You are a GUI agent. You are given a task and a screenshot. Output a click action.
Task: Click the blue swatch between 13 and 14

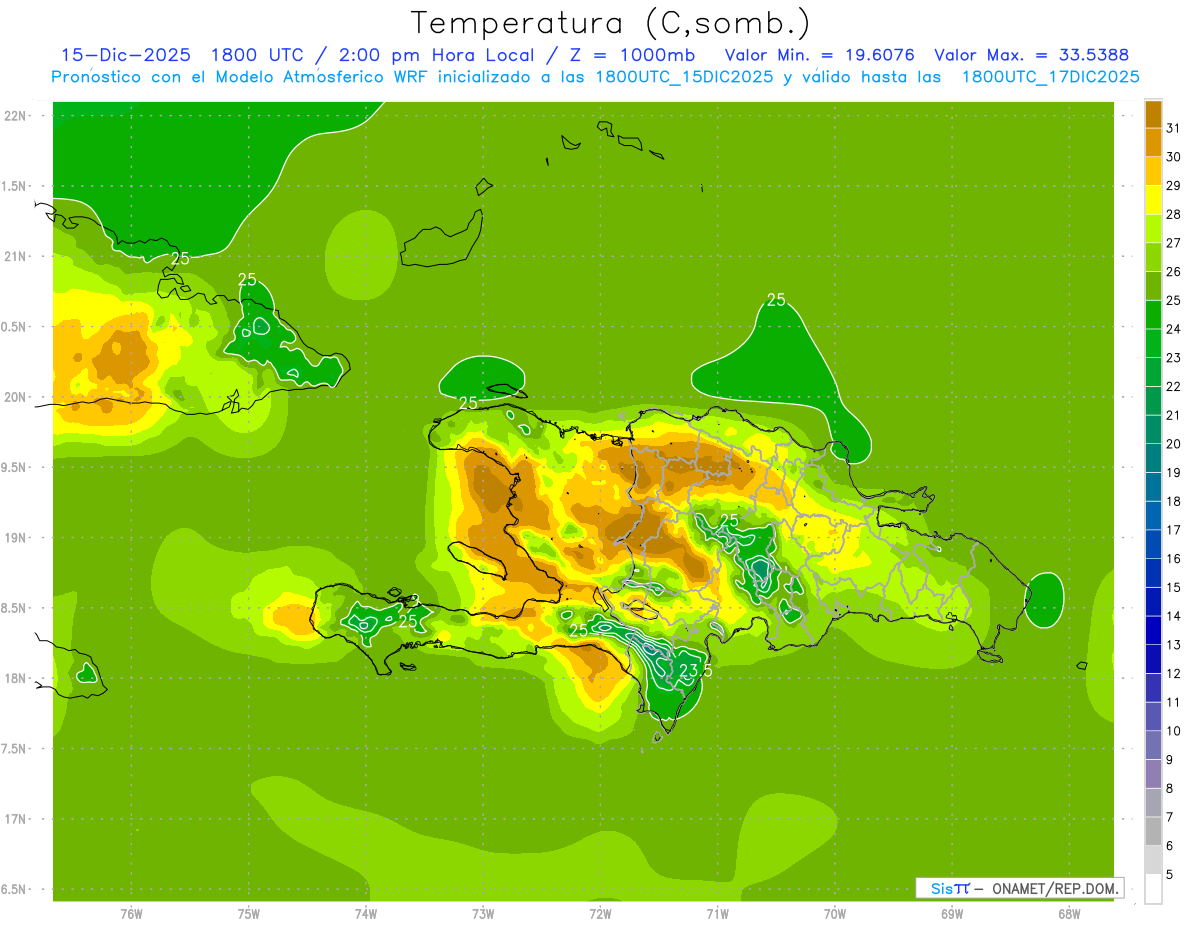(1153, 631)
